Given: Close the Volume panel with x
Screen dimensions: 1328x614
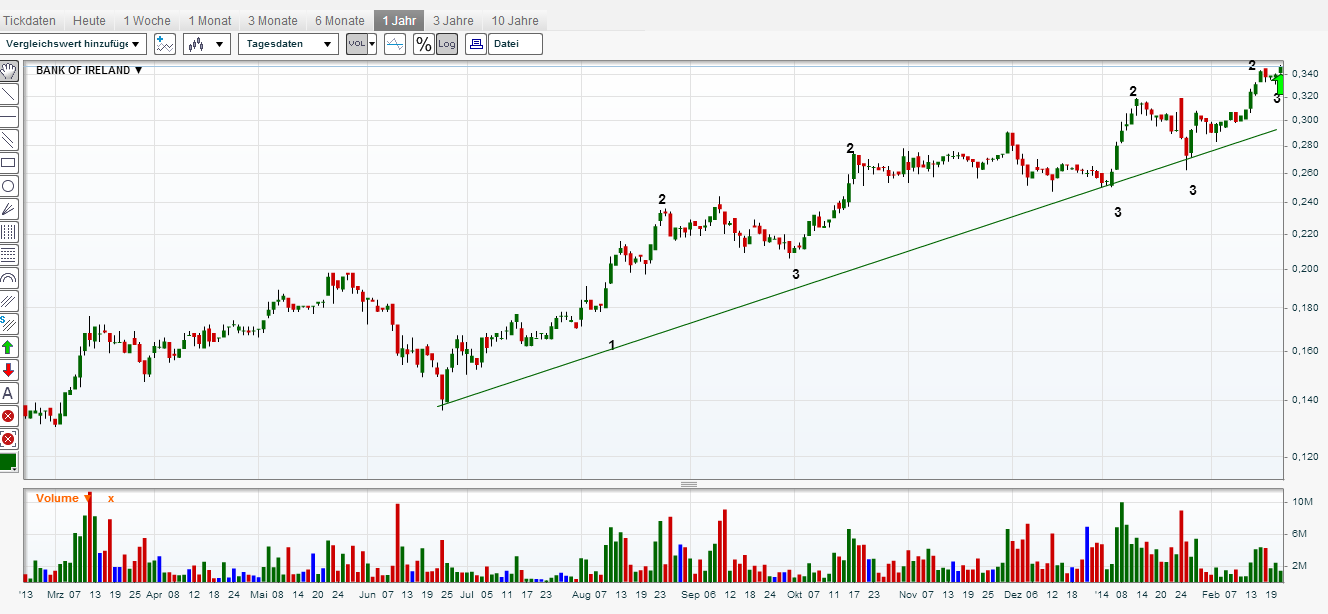Looking at the screenshot, I should (111, 498).
